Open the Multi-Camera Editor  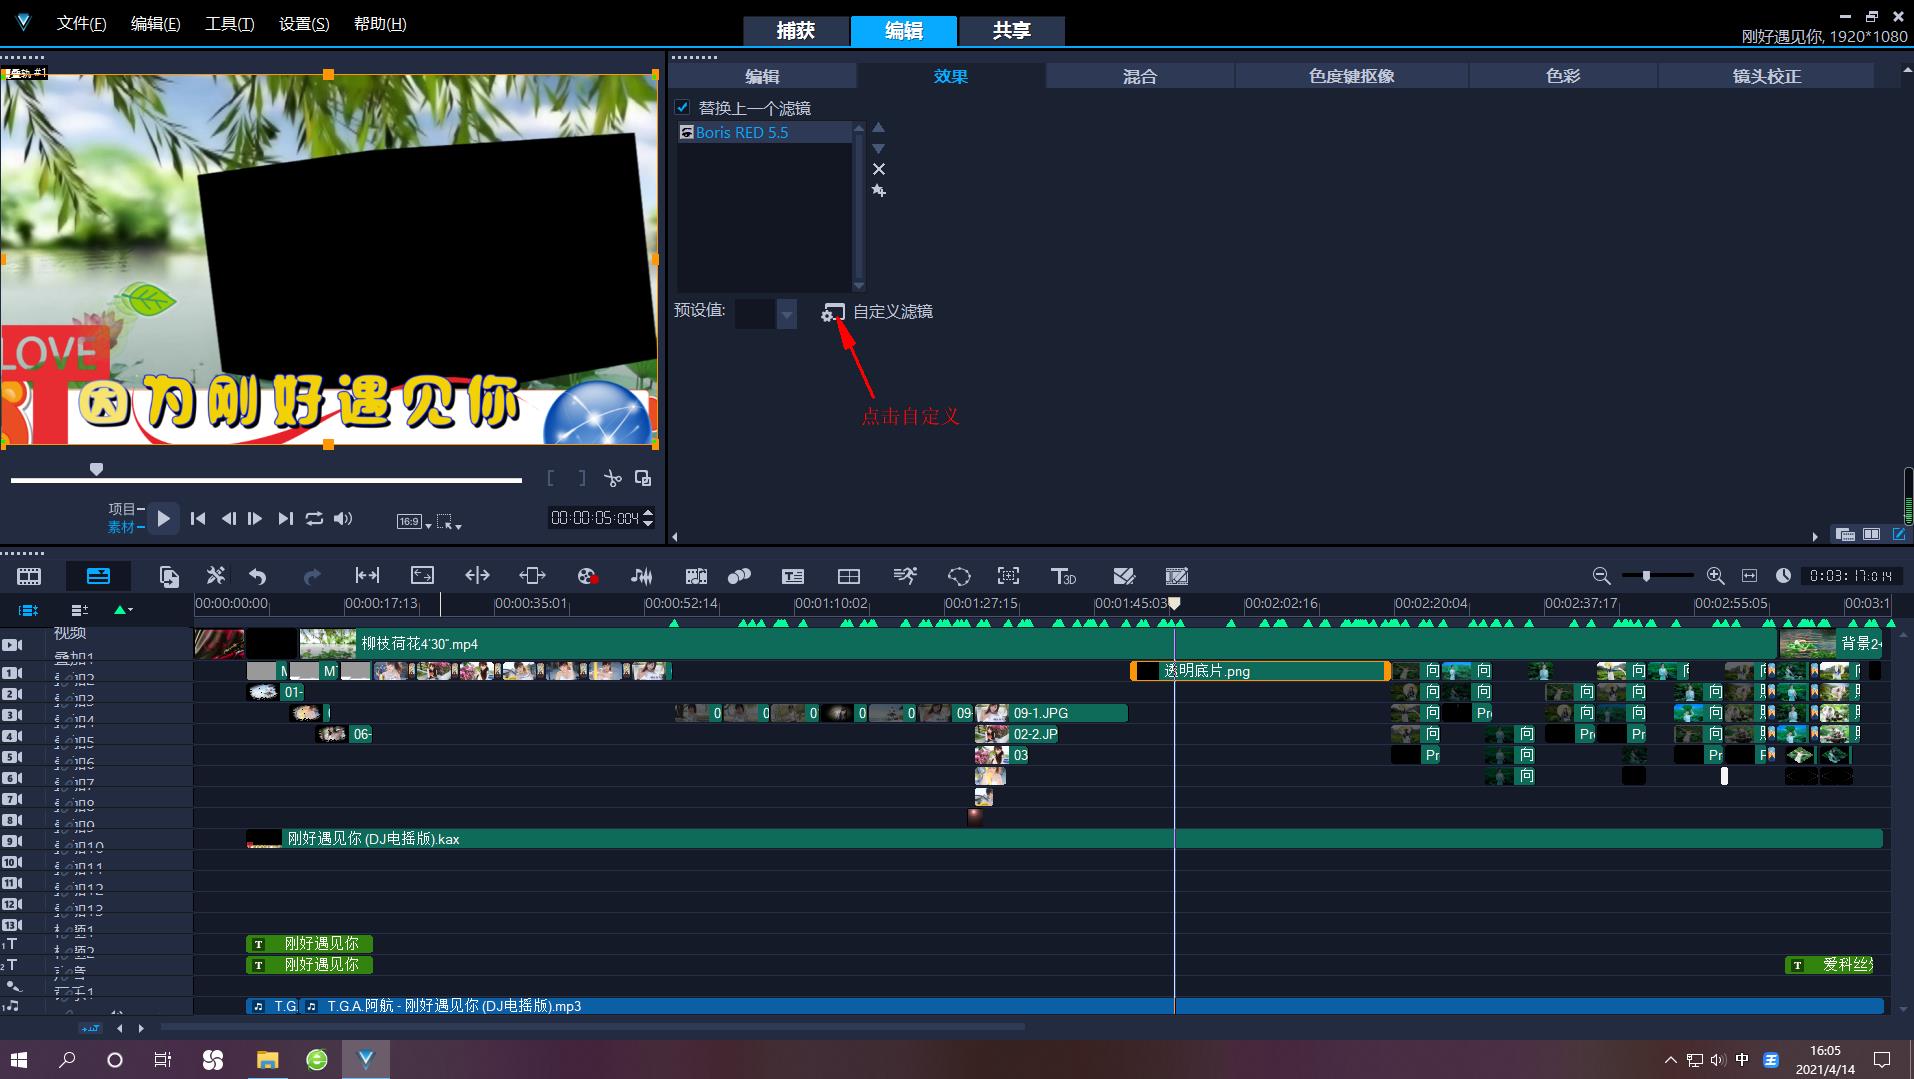coord(848,576)
